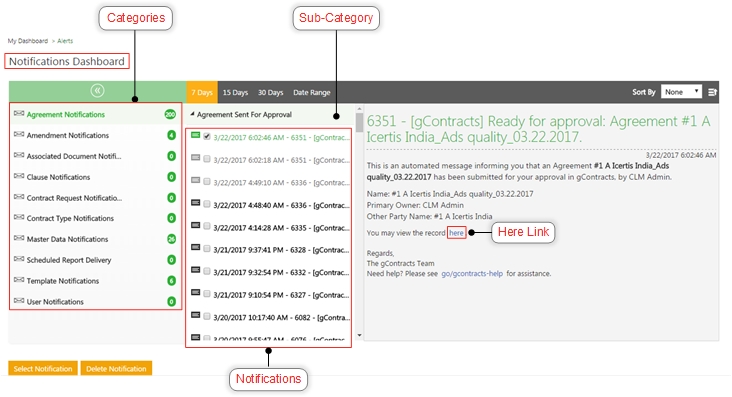The image size is (732, 397).
Task: Collapse the Agreement Sent For Approval sub-category
Action: pyautogui.click(x=192, y=114)
